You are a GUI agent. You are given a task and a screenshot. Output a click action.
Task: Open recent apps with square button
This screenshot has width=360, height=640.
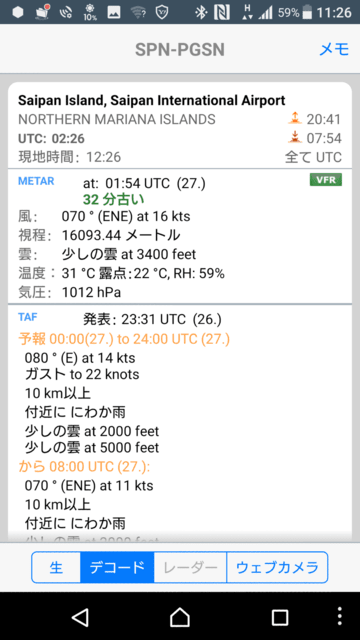pos(280,617)
